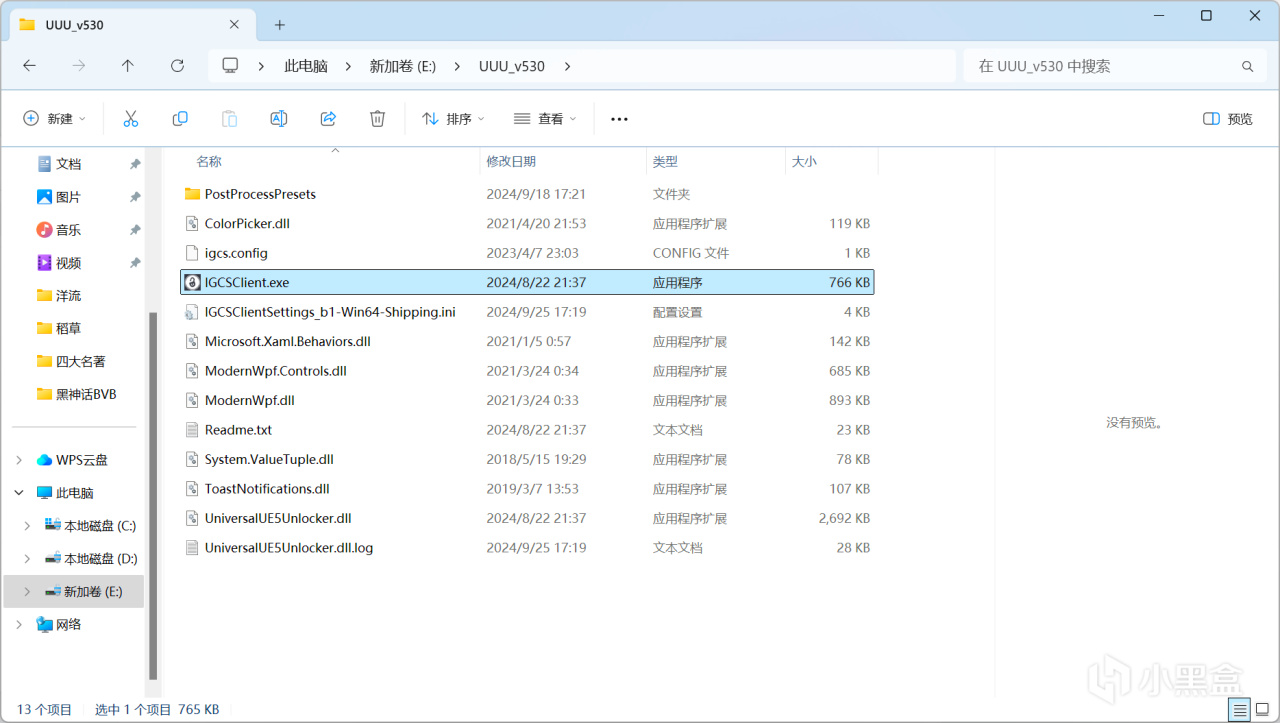Select System.ValueTuple.dll file name

coord(269,460)
